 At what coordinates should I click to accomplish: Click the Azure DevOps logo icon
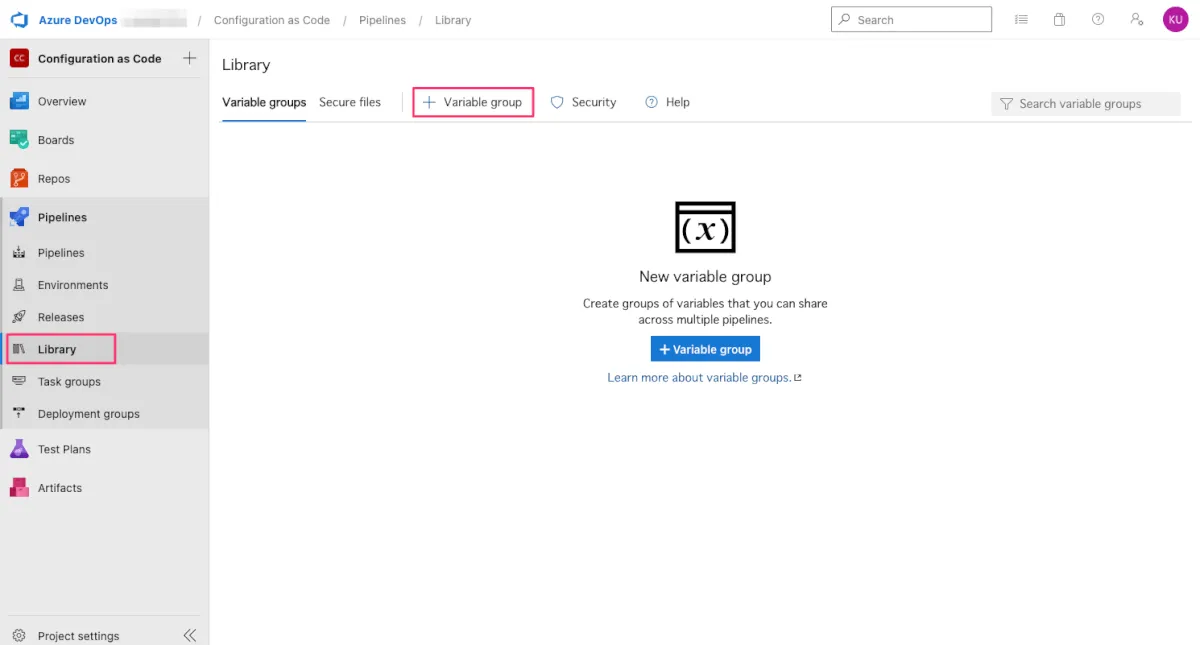(x=19, y=20)
